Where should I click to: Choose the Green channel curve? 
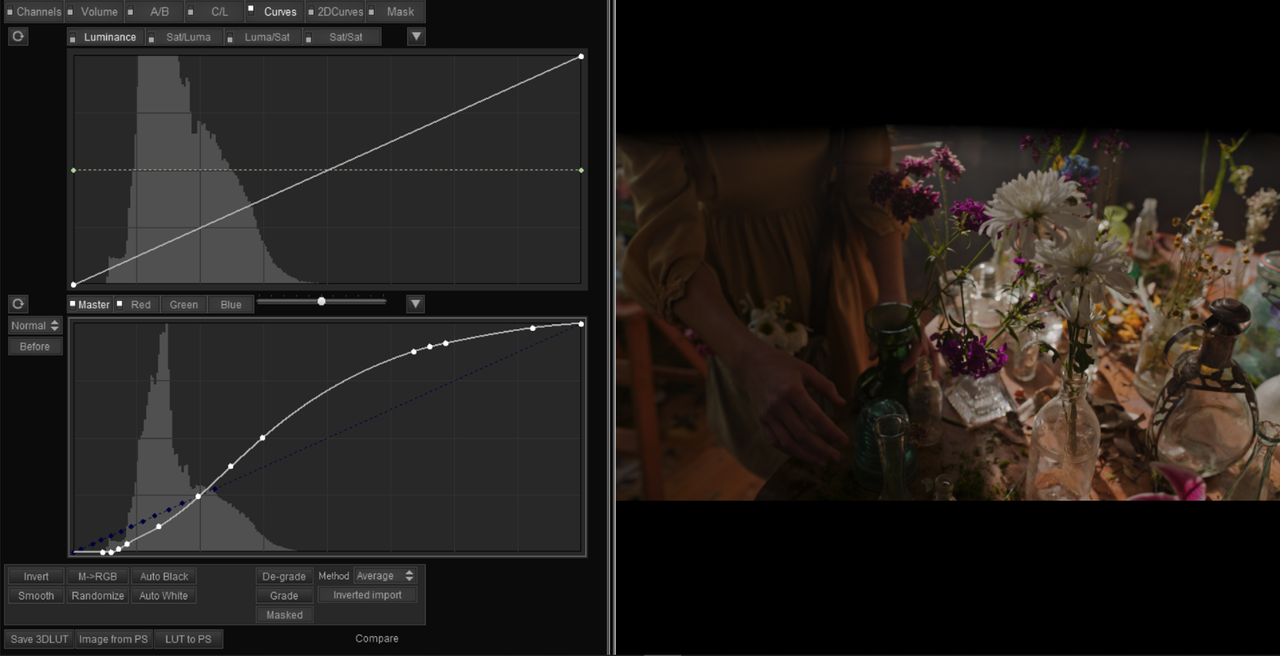(184, 304)
